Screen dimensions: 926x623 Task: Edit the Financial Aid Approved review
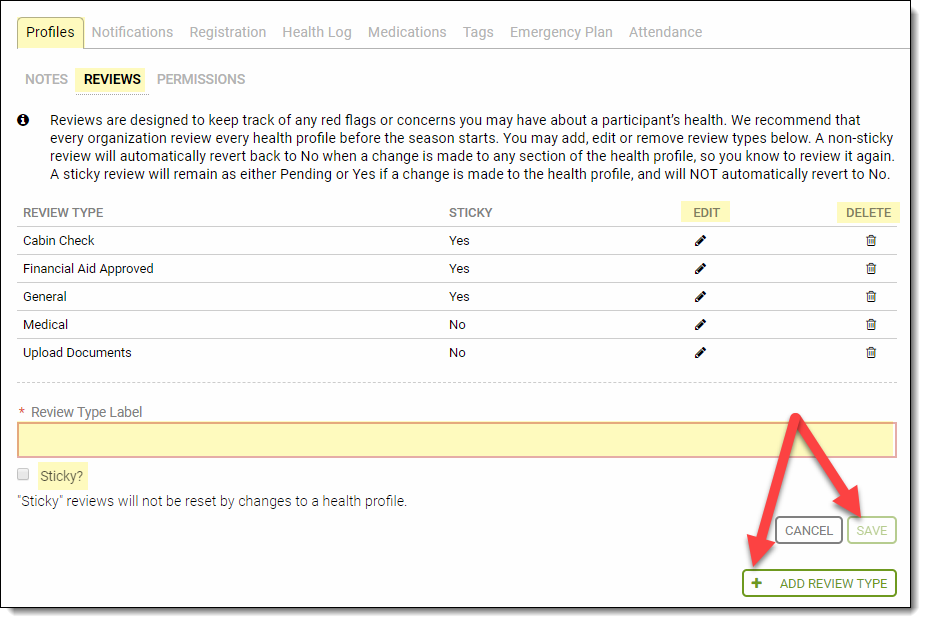click(x=700, y=269)
